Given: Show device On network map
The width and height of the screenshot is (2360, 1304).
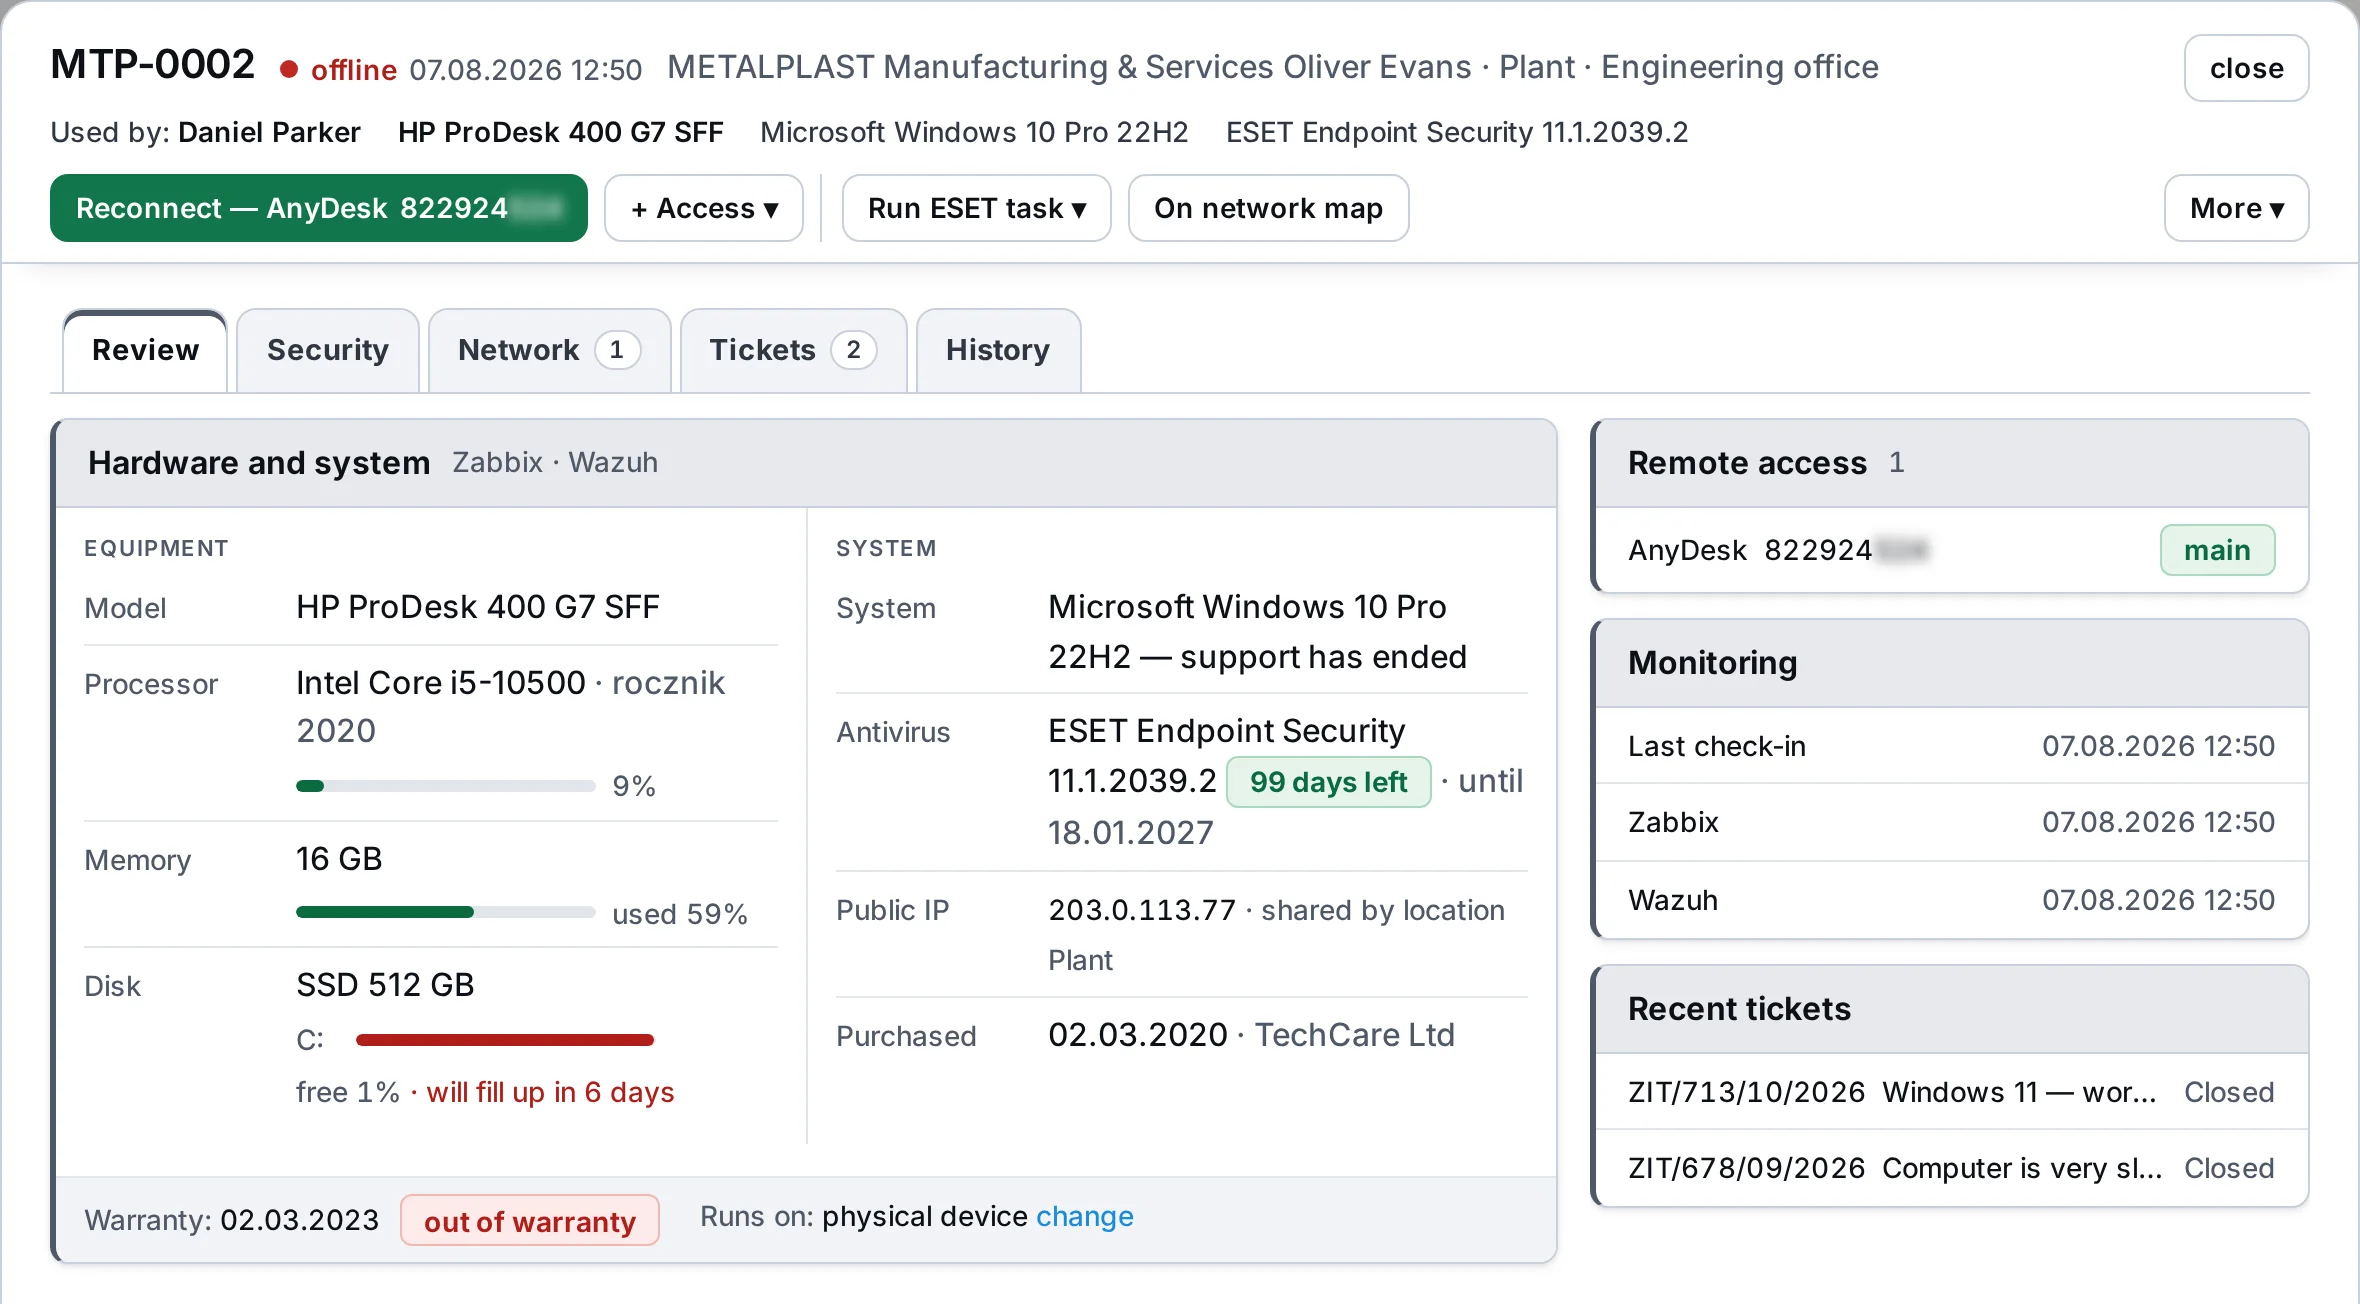Looking at the screenshot, I should pyautogui.click(x=1268, y=208).
